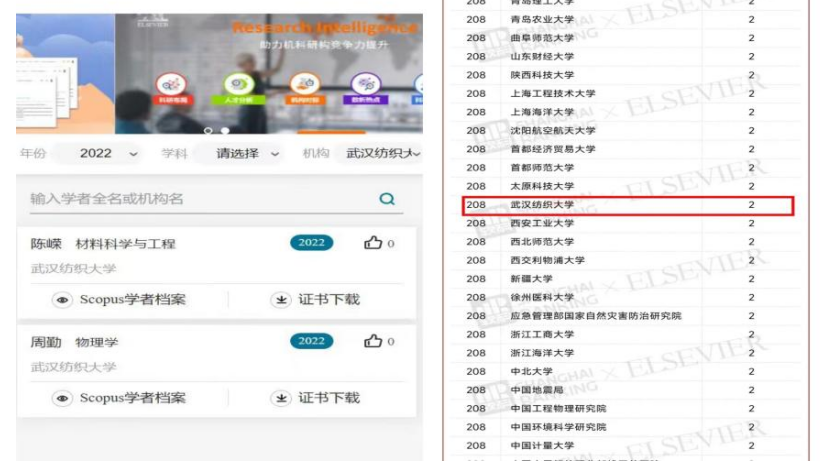Select the 浙江海洋大学 table row
This screenshot has height=473, width=820.
(627, 353)
